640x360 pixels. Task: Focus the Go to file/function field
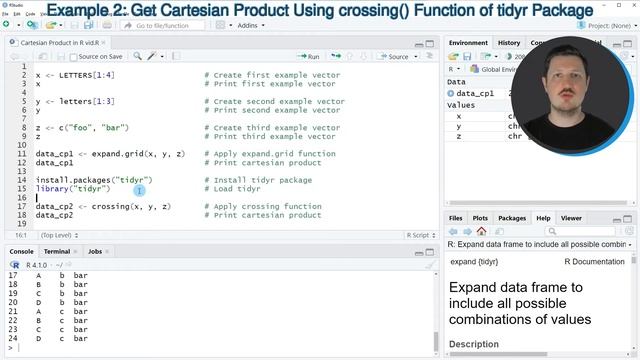[162, 25]
